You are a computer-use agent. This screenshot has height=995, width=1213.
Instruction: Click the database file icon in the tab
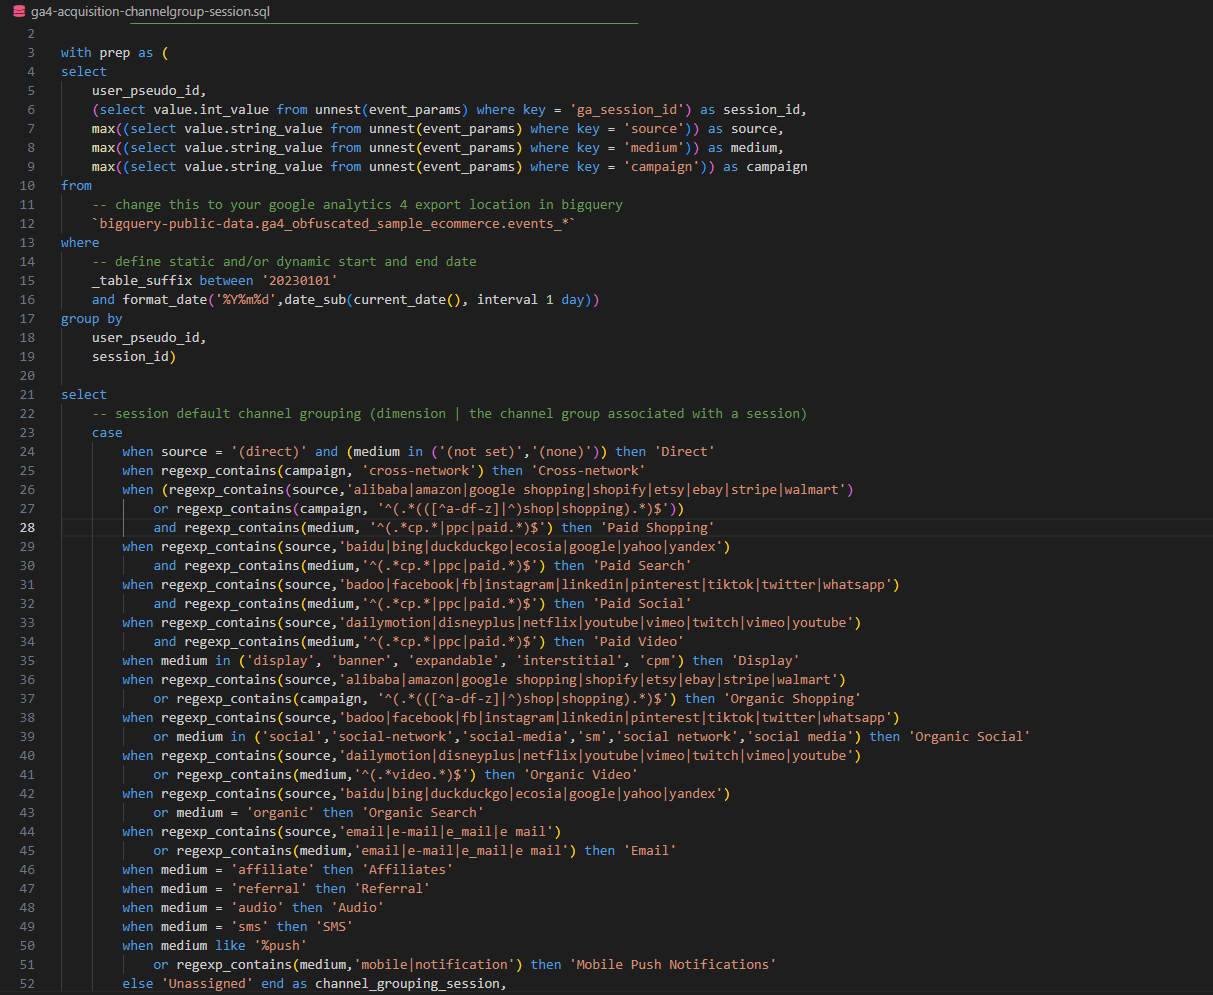pos(18,12)
